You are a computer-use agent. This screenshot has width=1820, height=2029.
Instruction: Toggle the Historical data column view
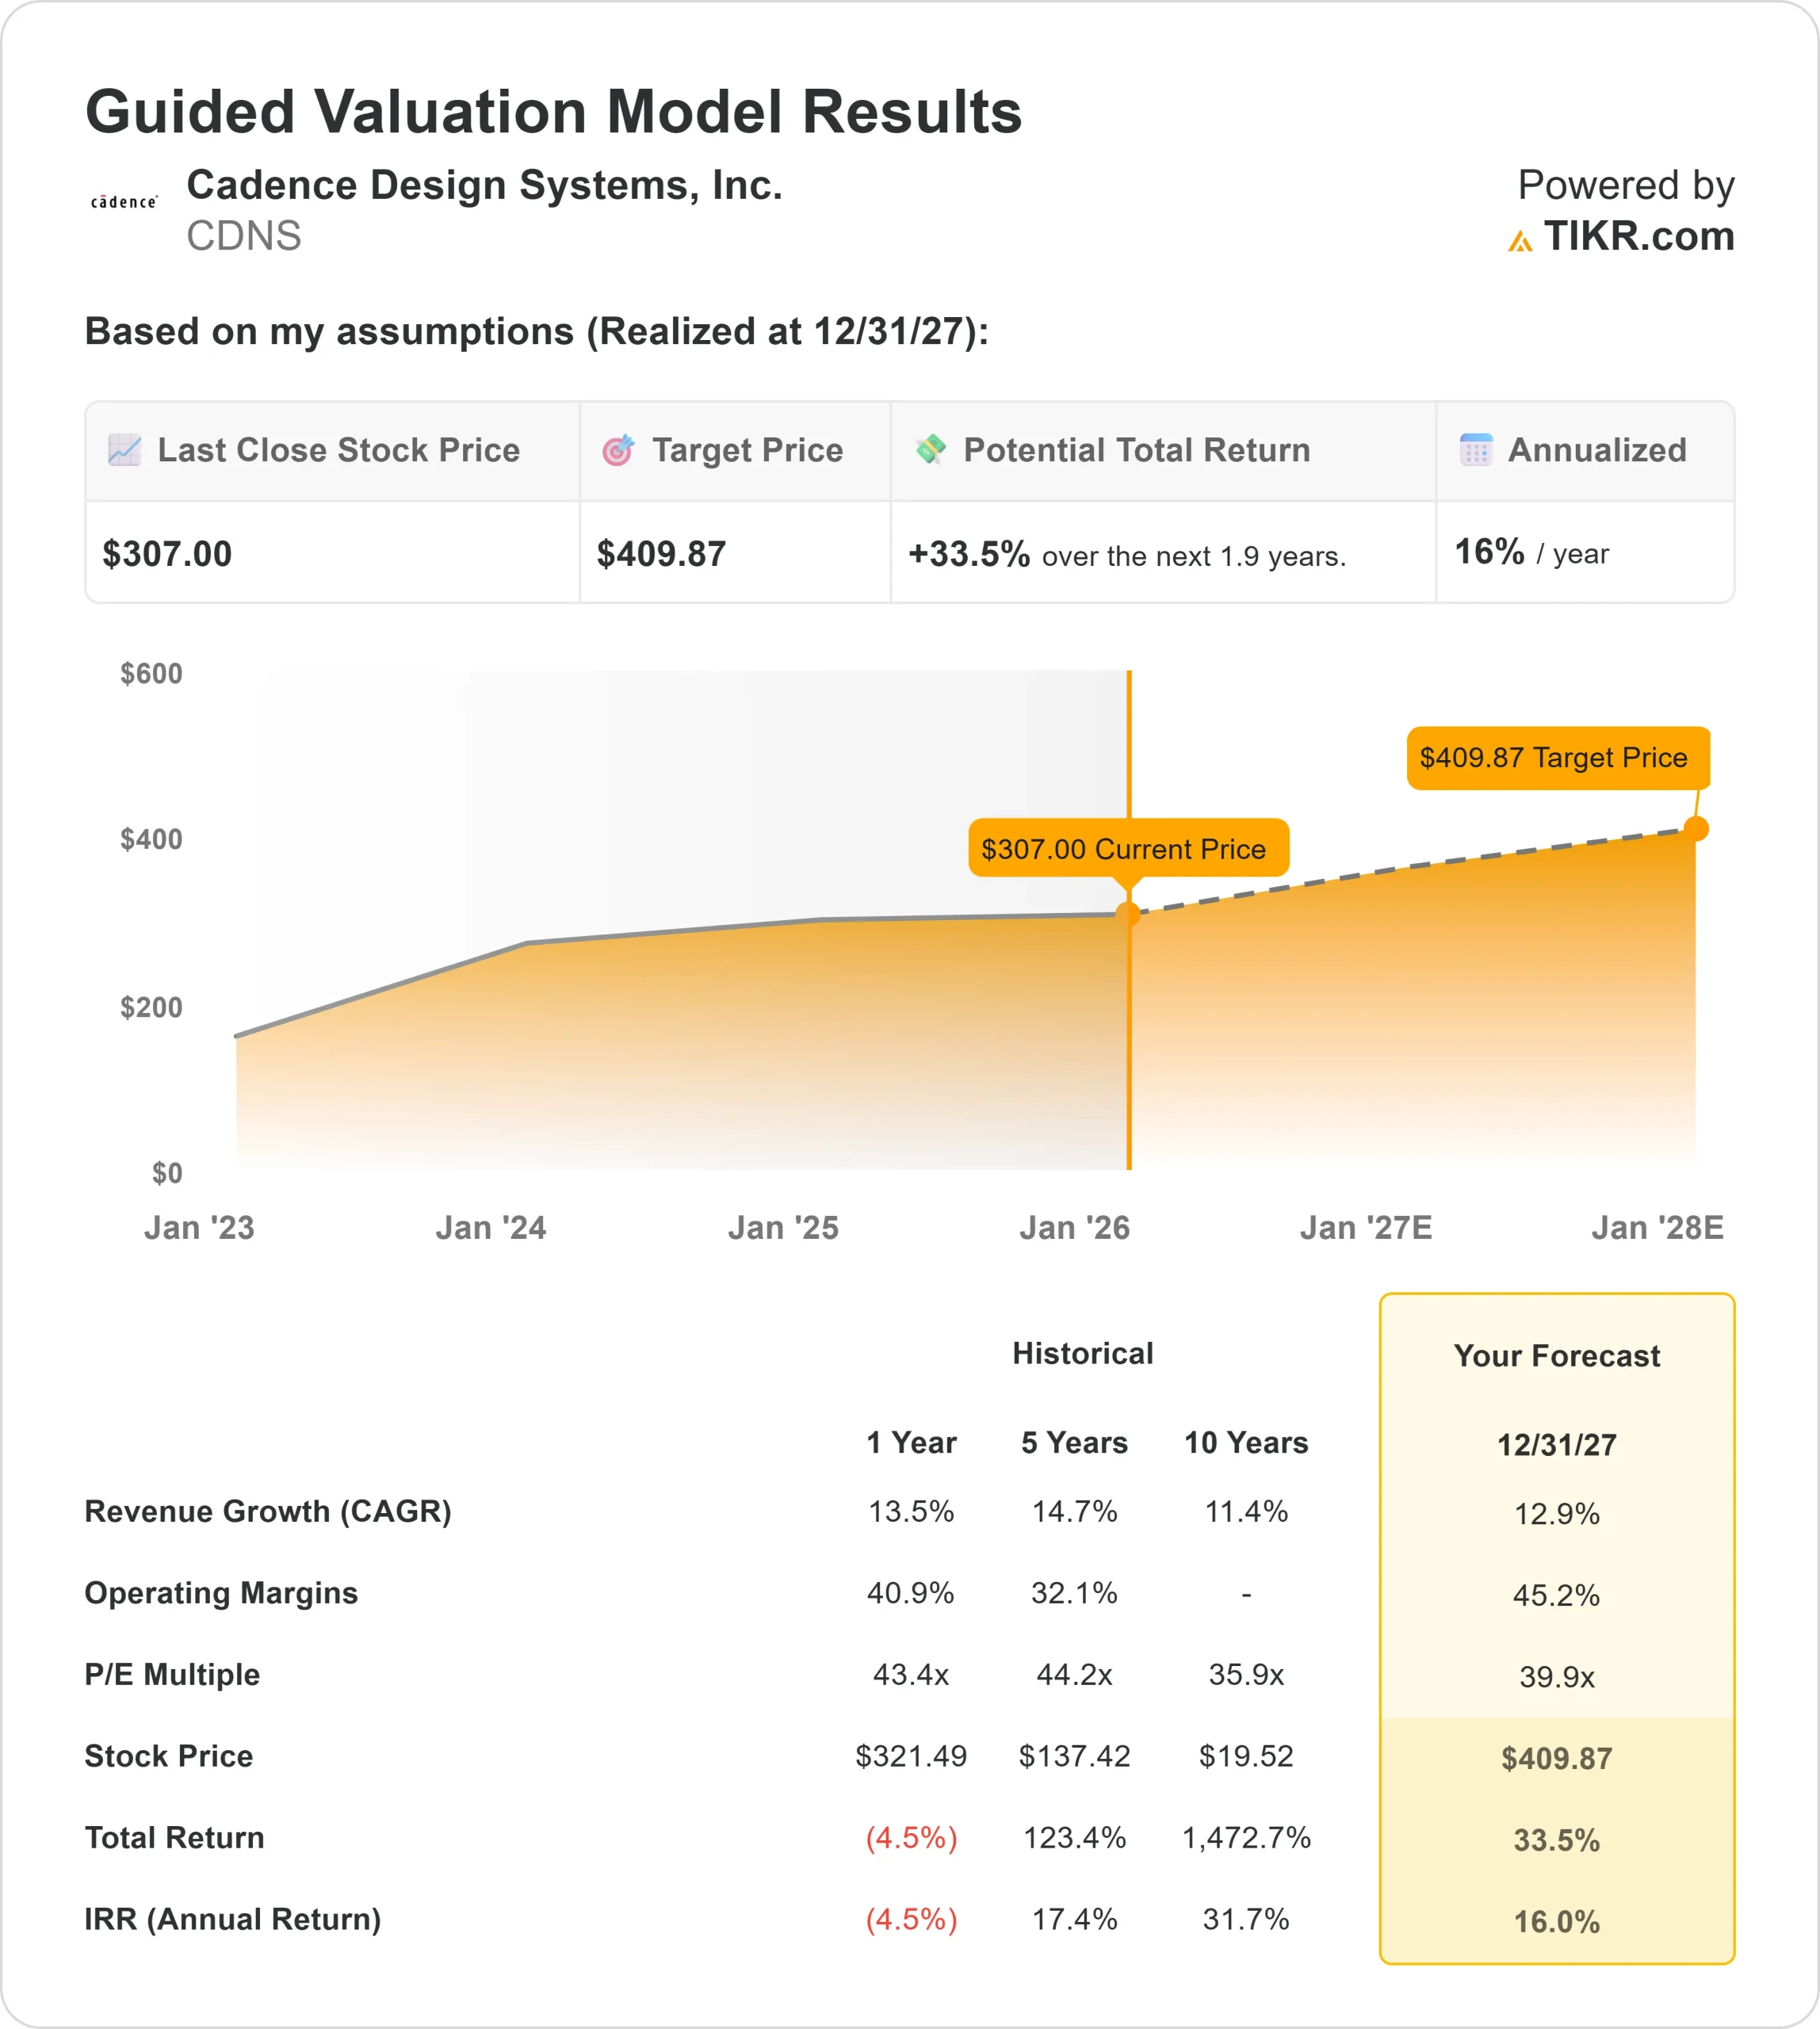pyautogui.click(x=1083, y=1353)
